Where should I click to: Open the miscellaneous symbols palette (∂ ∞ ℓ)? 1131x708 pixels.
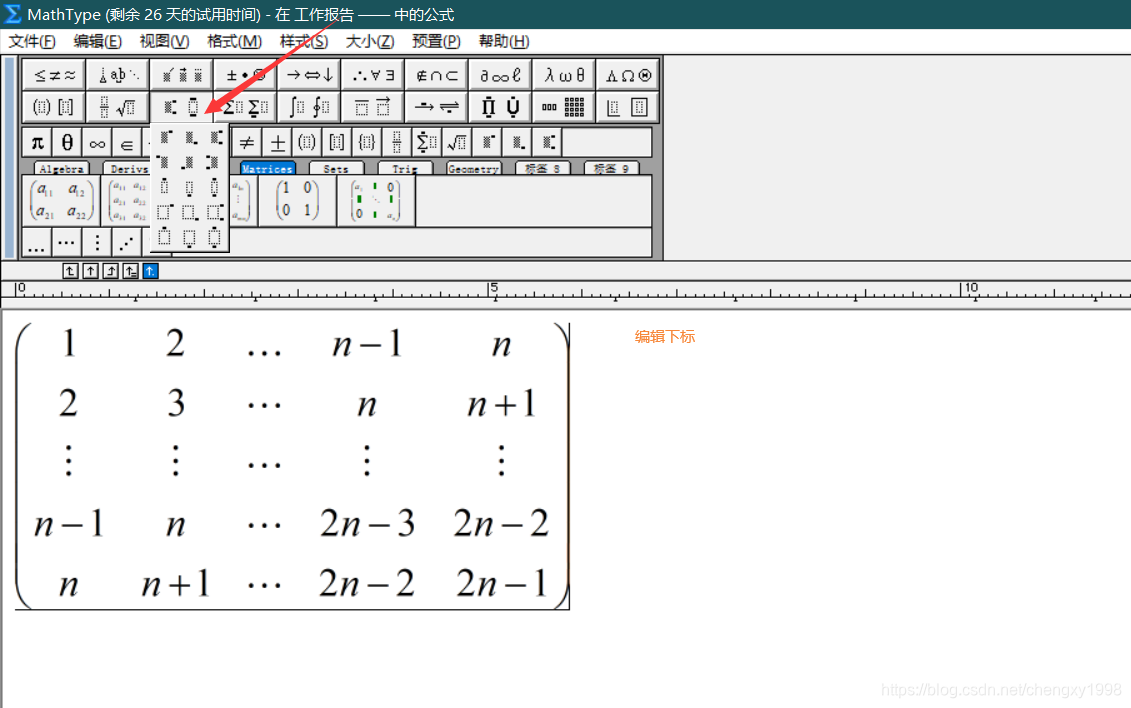click(x=500, y=75)
